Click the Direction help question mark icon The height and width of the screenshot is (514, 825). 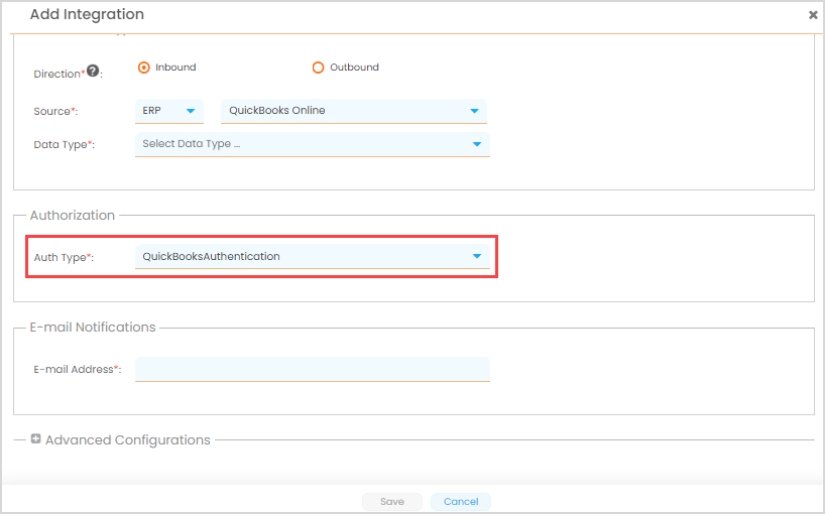pos(93,71)
